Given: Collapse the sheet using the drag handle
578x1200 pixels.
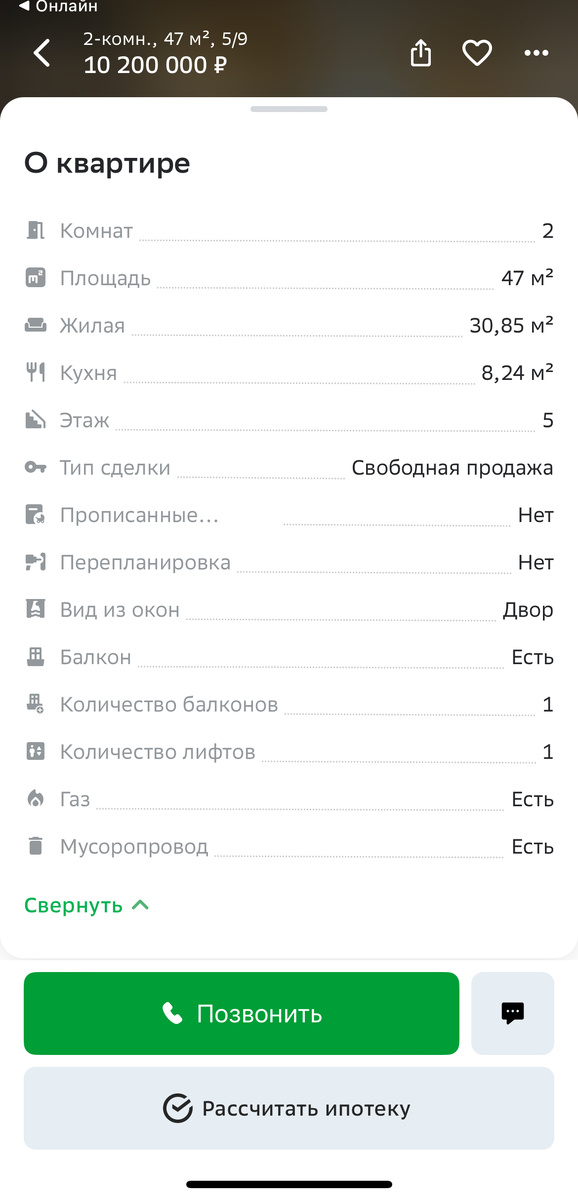Looking at the screenshot, I should coord(289,109).
